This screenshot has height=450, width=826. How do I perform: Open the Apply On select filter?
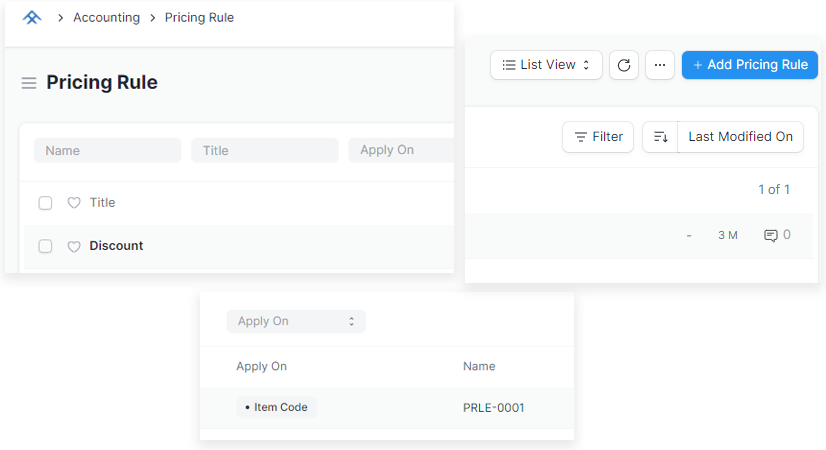point(296,321)
